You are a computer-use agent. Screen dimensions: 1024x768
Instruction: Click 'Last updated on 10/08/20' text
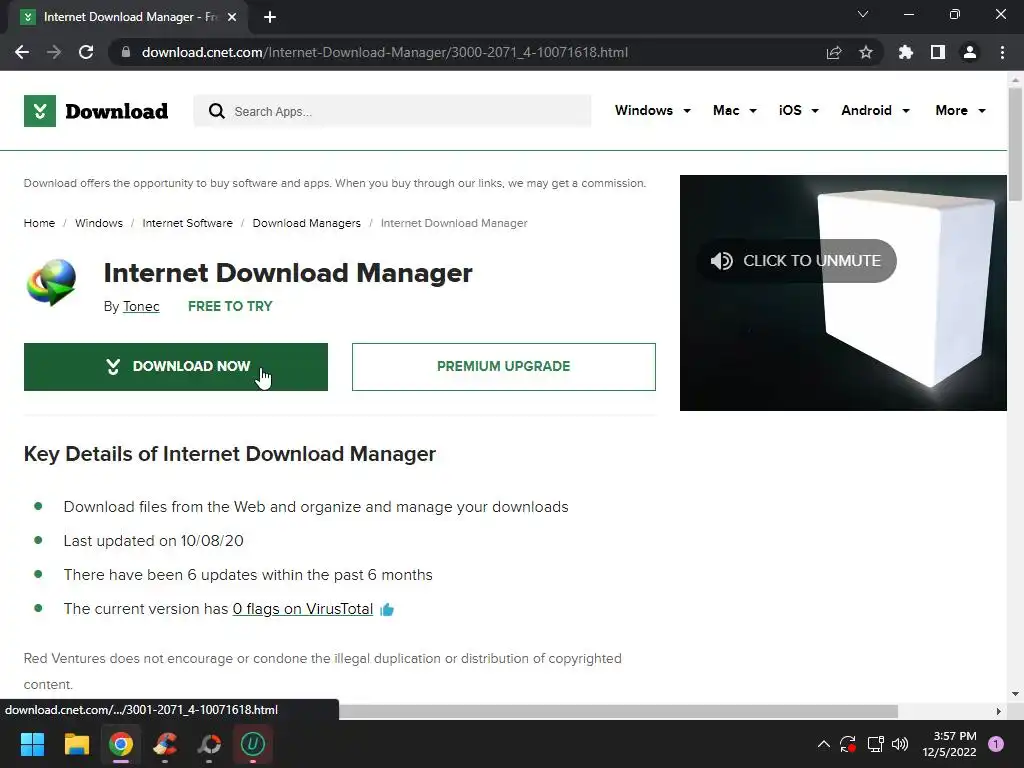[x=153, y=541]
